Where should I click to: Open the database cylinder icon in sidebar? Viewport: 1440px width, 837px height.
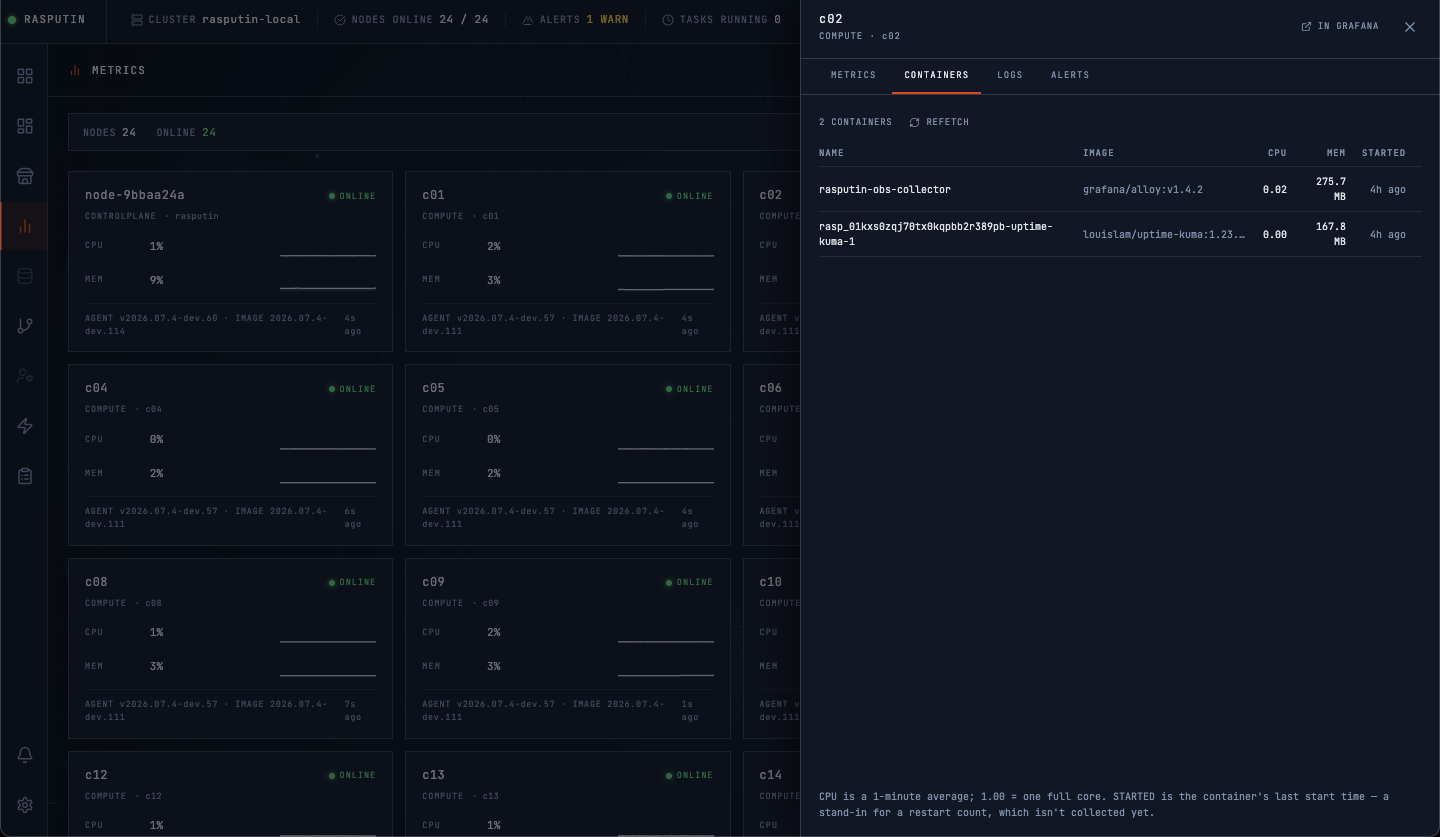click(25, 276)
